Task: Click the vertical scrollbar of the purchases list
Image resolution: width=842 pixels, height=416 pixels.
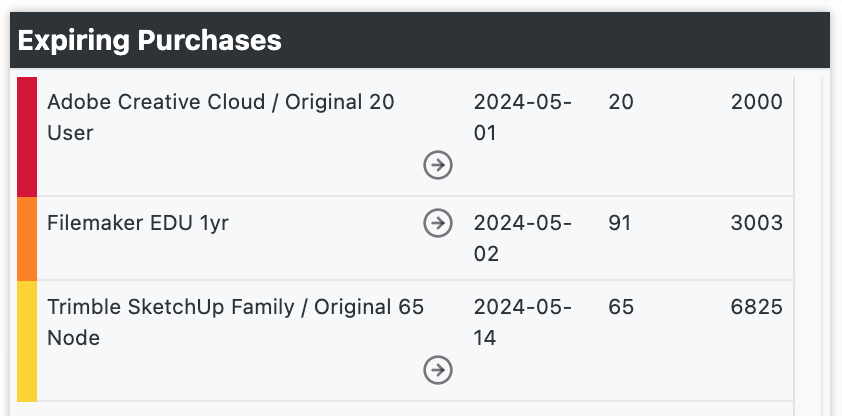Action: click(x=808, y=246)
